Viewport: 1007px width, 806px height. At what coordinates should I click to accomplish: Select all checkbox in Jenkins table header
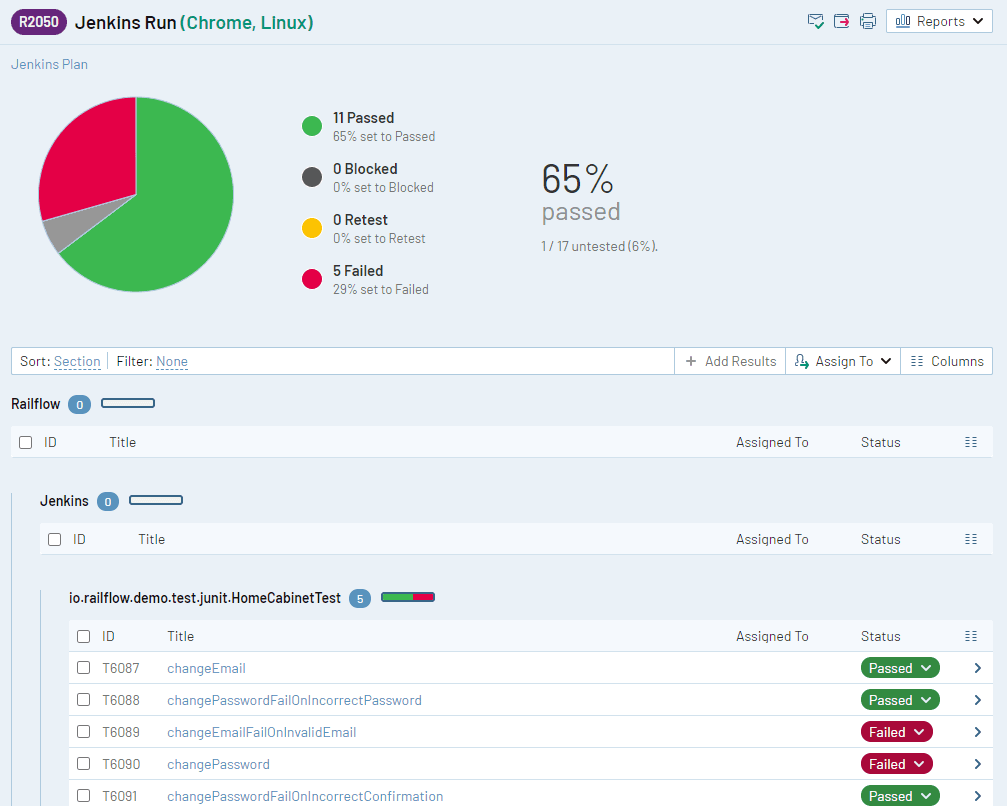pyautogui.click(x=55, y=539)
